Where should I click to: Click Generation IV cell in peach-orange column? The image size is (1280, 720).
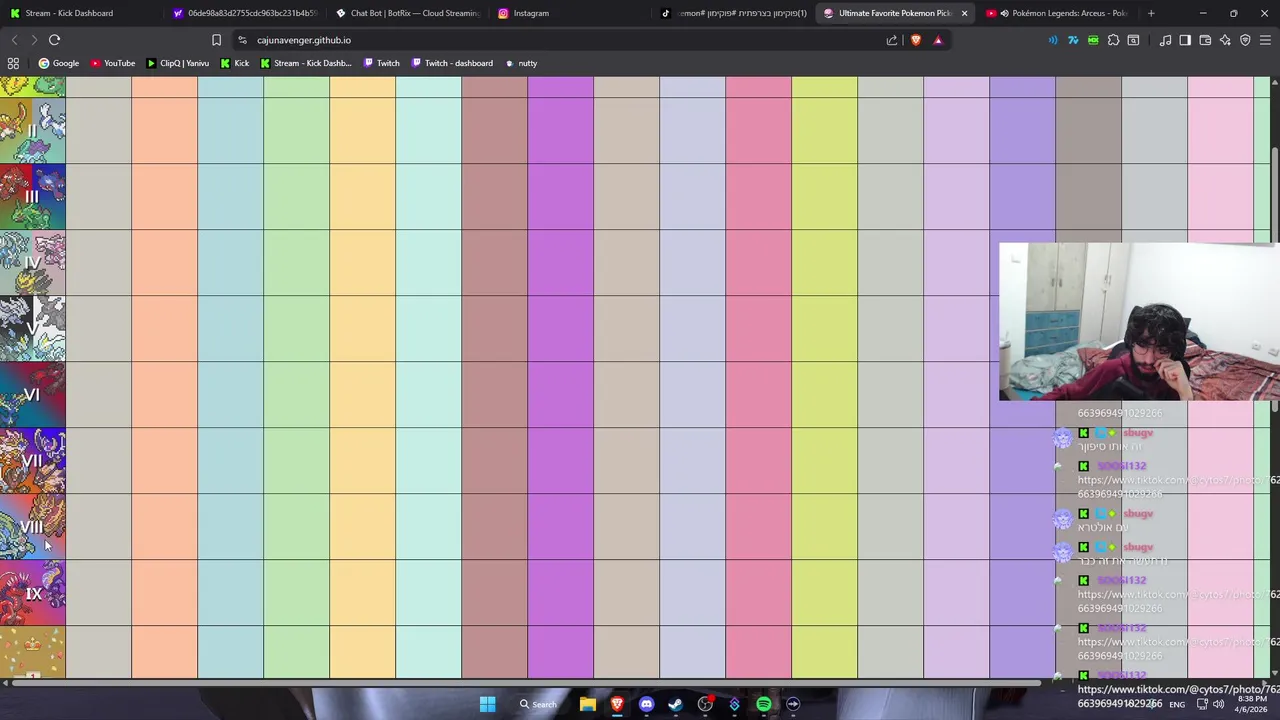click(165, 263)
